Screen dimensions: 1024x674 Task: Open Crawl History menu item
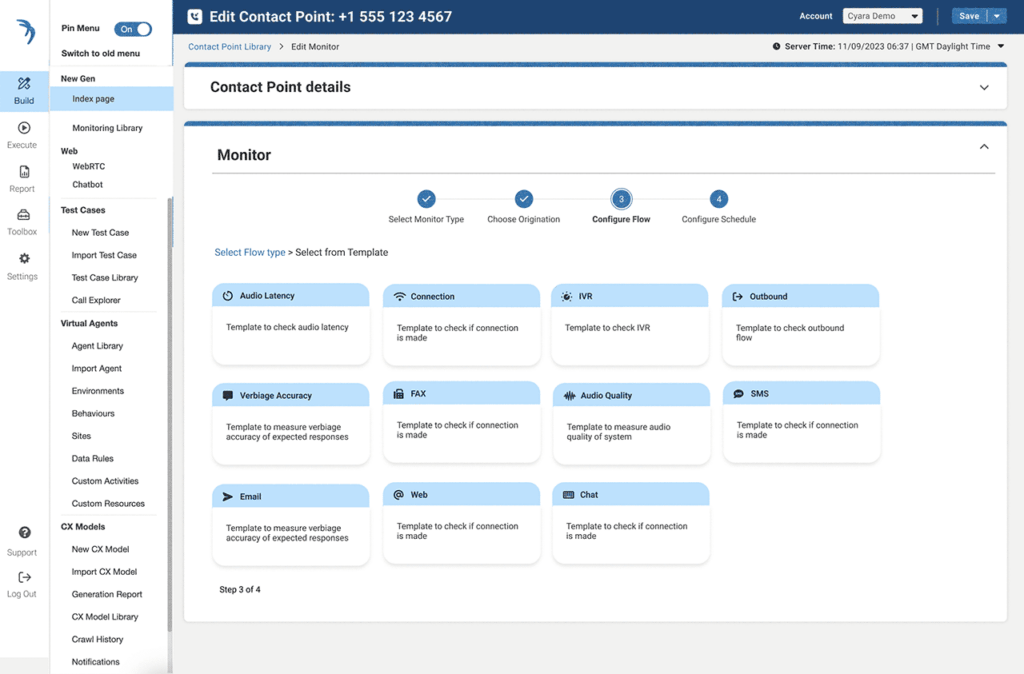(97, 639)
